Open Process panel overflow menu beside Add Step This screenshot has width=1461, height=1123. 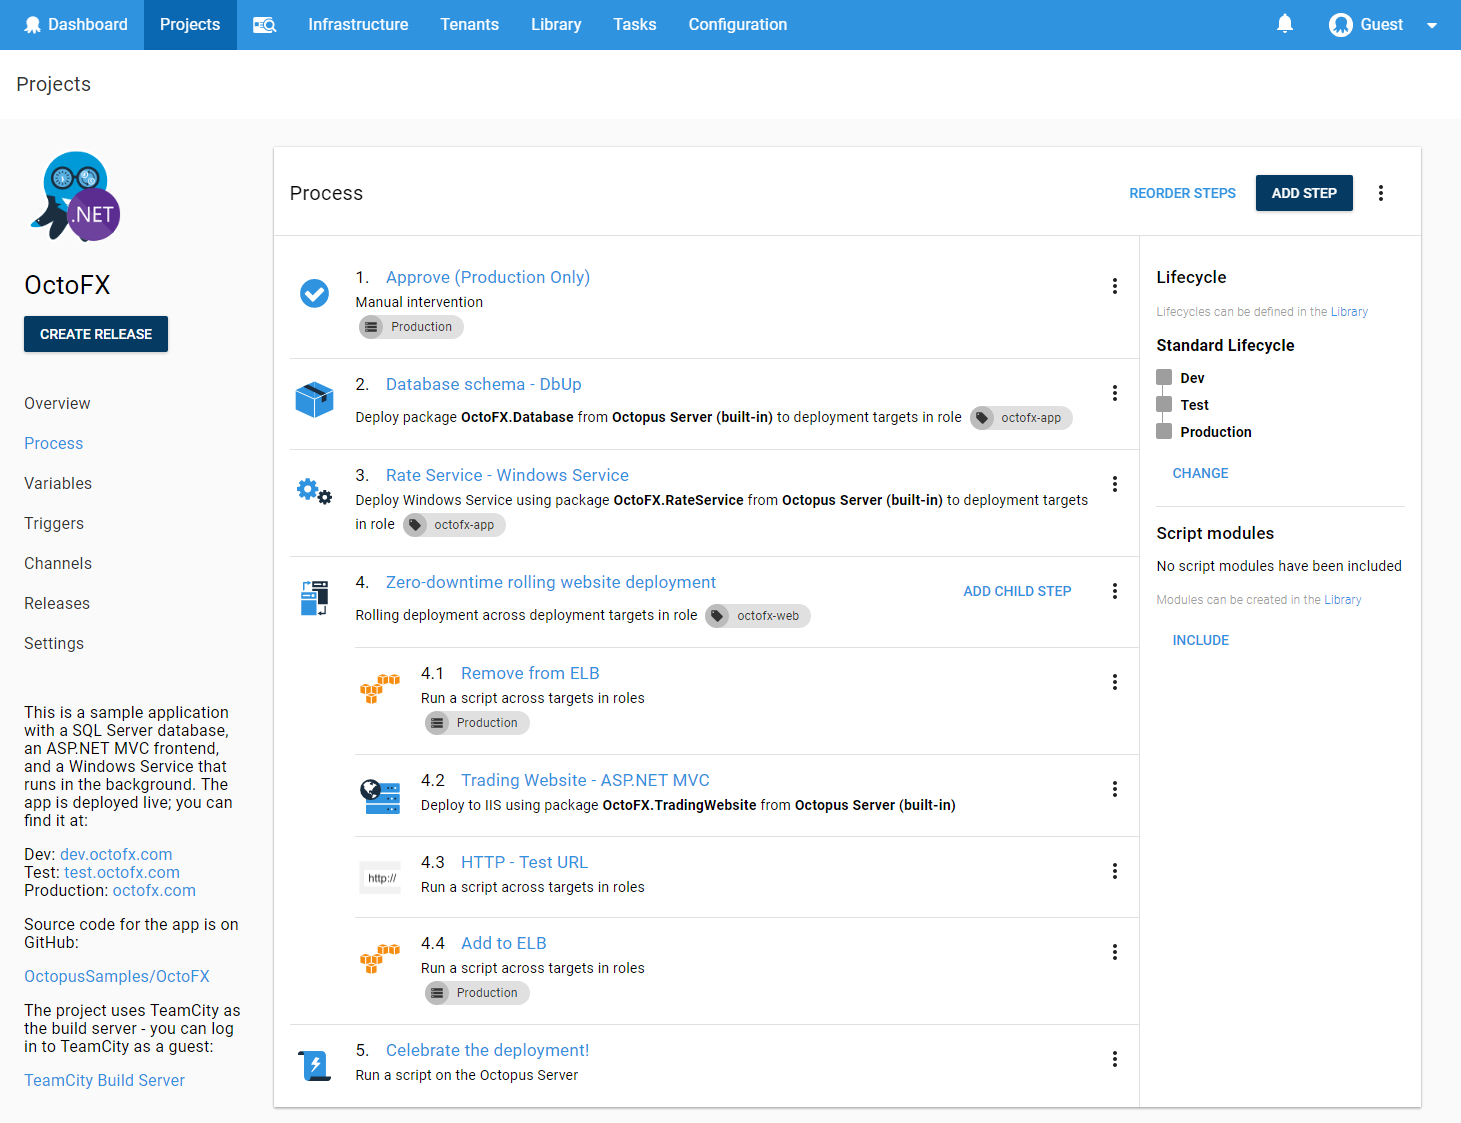tap(1380, 193)
